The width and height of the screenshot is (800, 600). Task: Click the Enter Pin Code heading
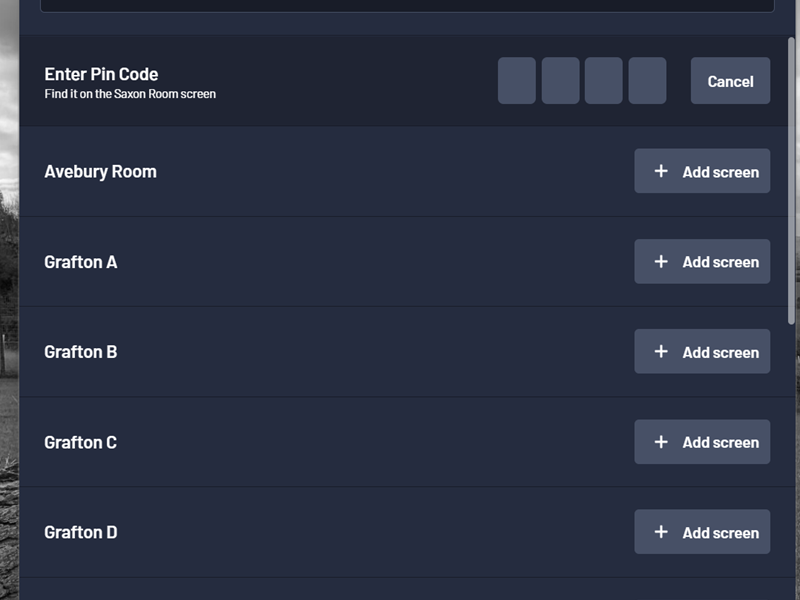pos(101,74)
